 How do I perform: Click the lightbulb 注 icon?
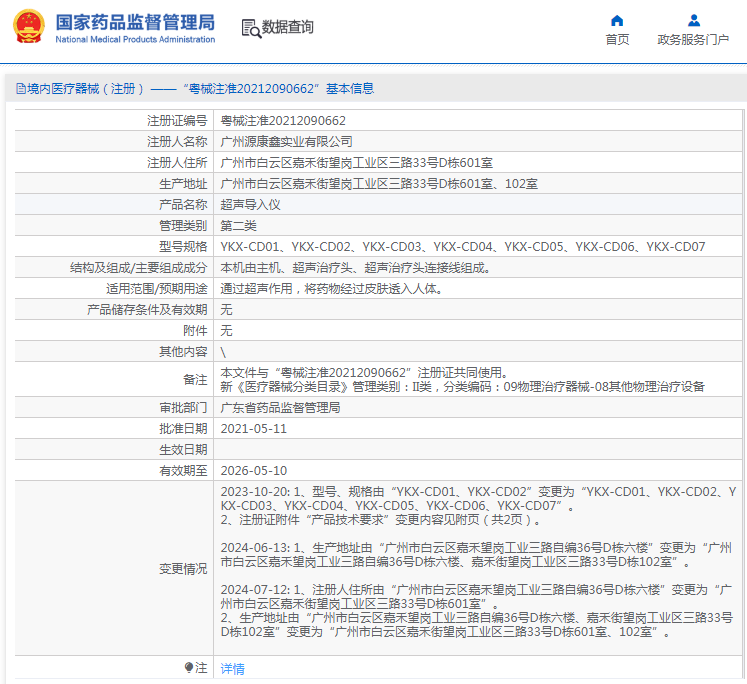click(x=189, y=667)
